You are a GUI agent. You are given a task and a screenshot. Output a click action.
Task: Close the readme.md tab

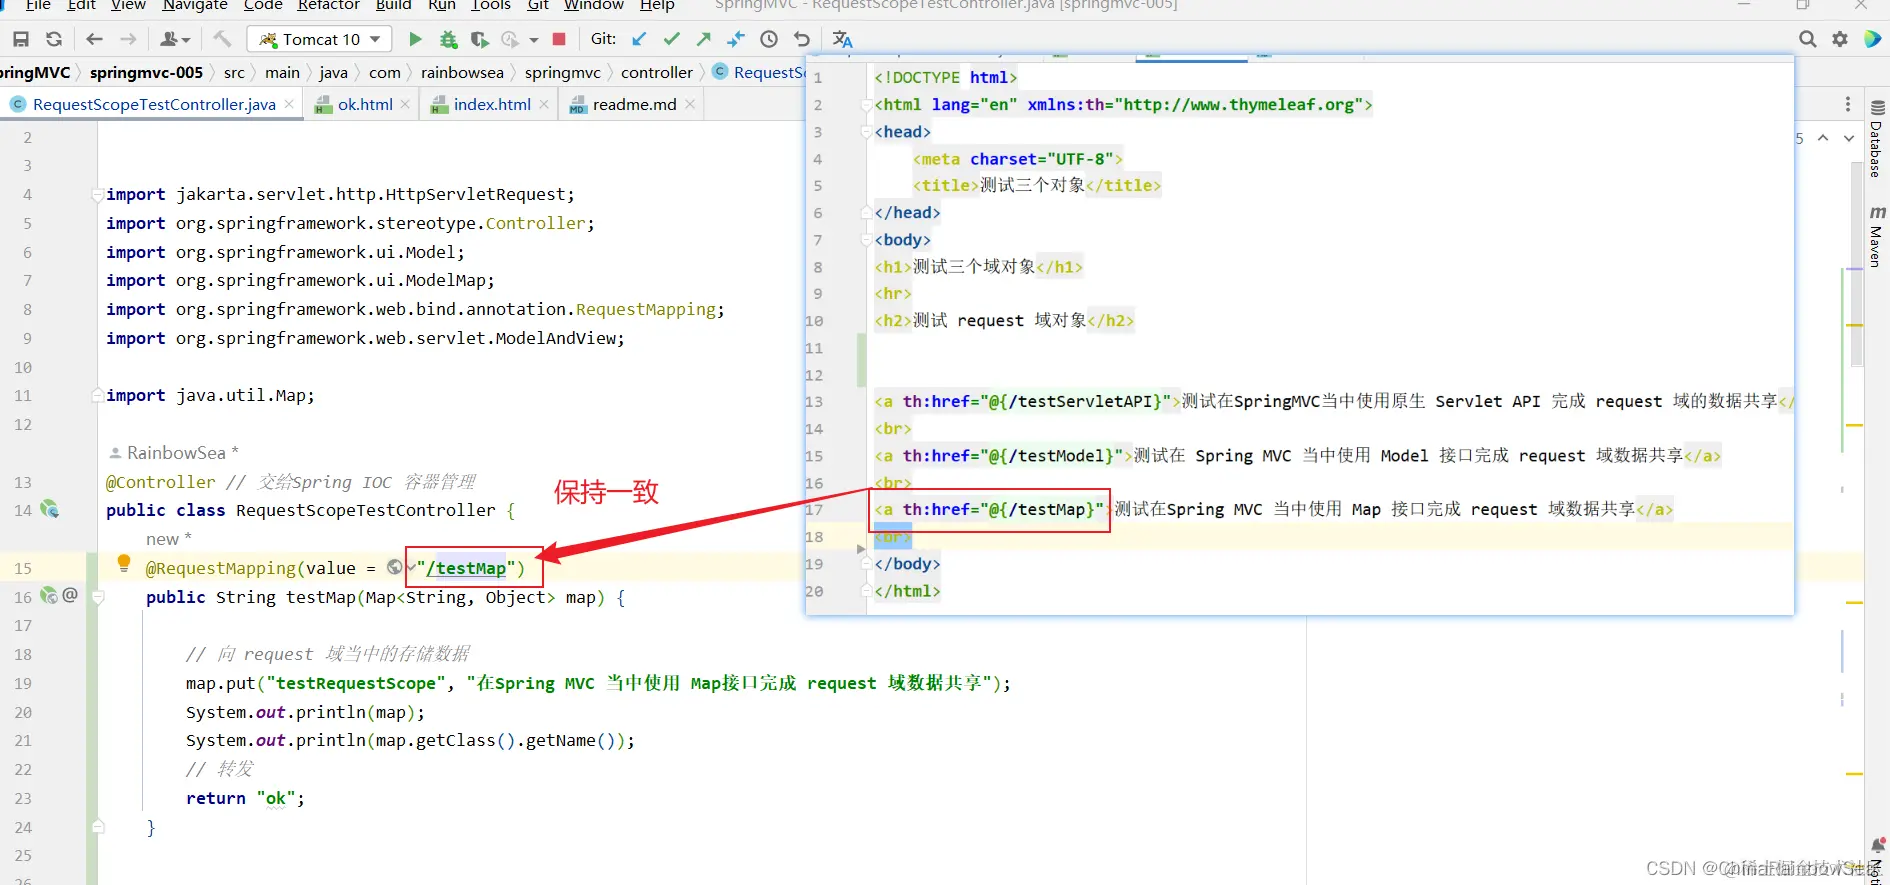(690, 104)
